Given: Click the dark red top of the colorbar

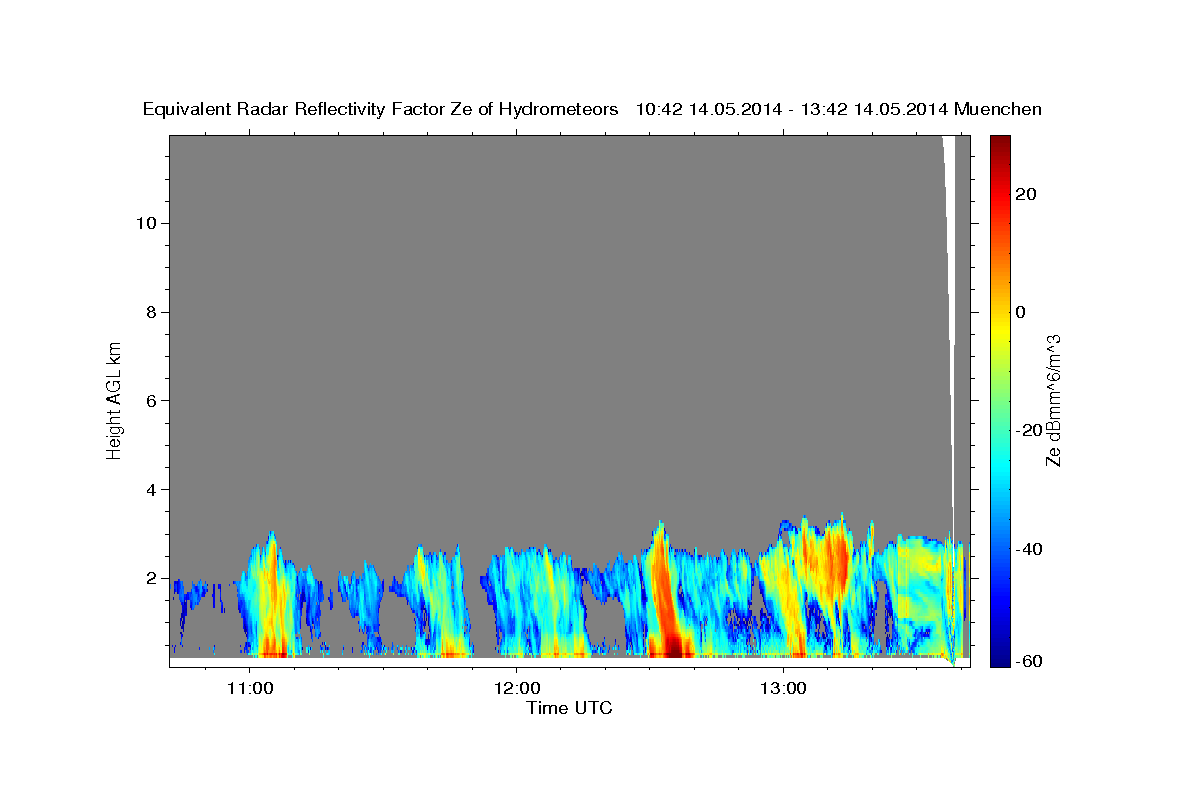Looking at the screenshot, I should pyautogui.click(x=999, y=145).
